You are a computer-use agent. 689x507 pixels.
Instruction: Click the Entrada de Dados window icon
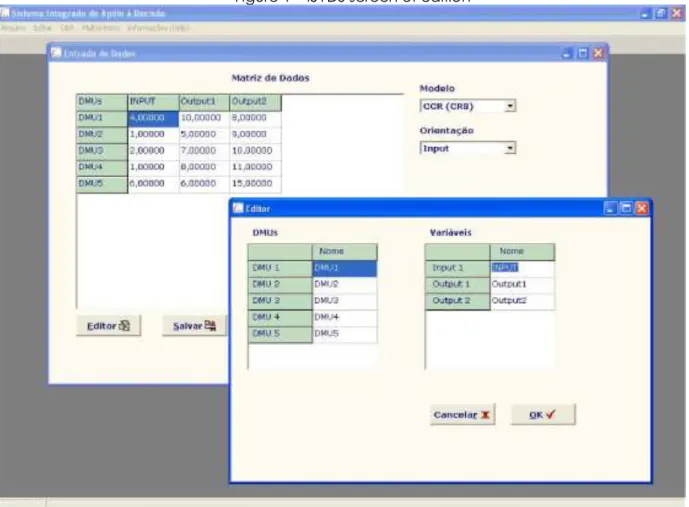point(56,53)
